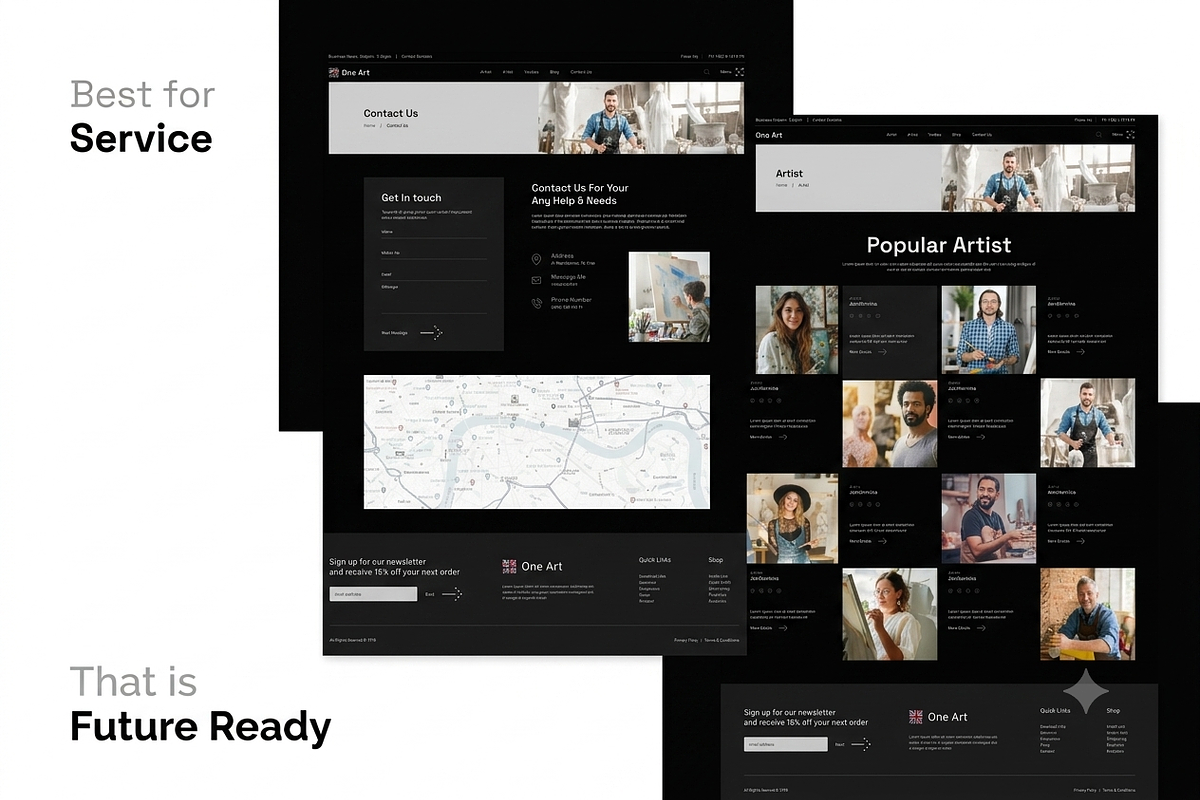Open photo of woman wearing black hat

pyautogui.click(x=792, y=518)
